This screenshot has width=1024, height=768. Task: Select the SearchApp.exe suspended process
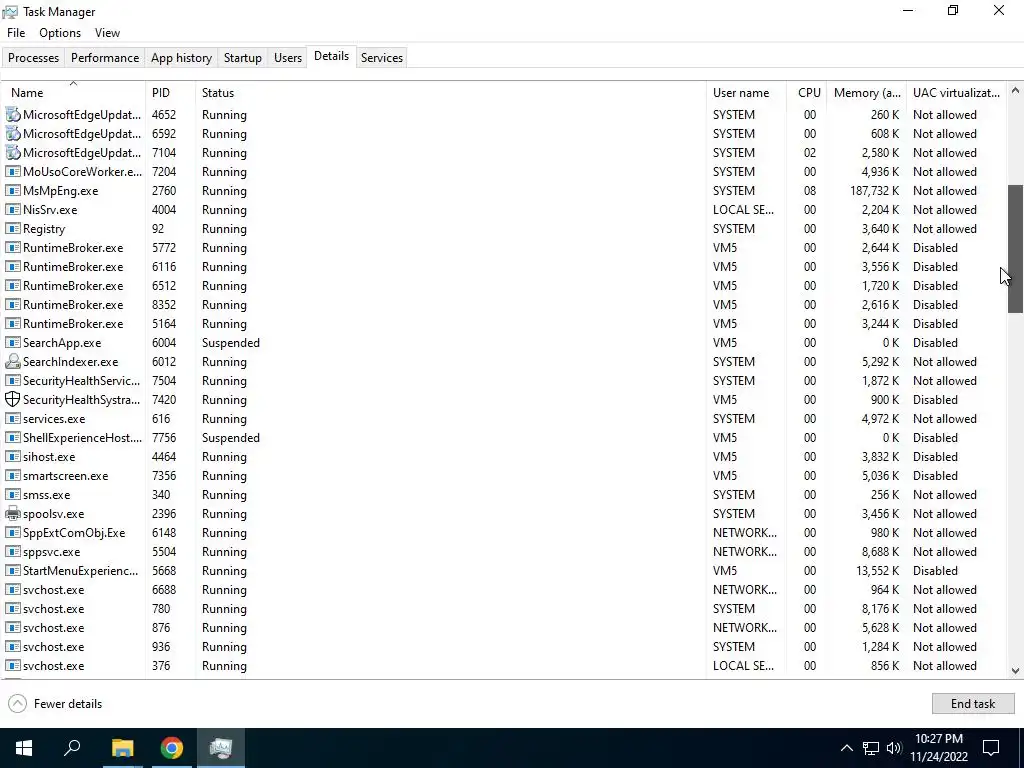[504, 342]
